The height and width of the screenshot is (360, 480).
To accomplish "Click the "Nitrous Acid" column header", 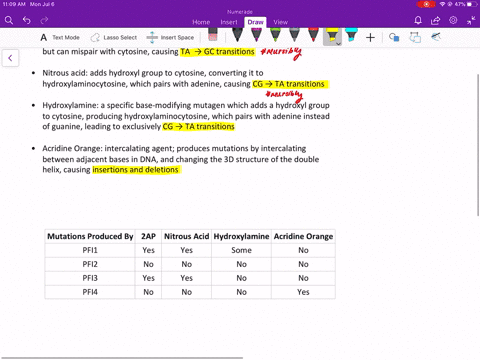I will tap(187, 236).
